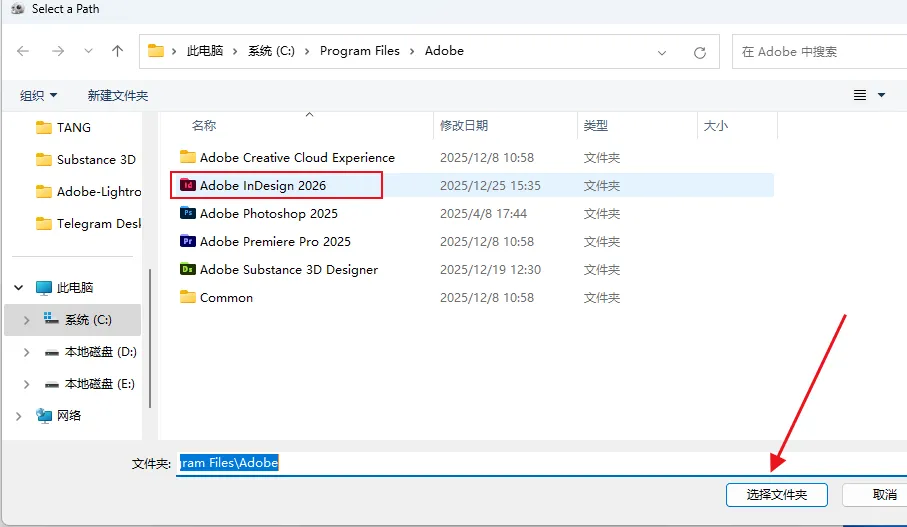Image resolution: width=907 pixels, height=527 pixels.
Task: Select 本地磁盘 (E:) drive
Action: 99,384
